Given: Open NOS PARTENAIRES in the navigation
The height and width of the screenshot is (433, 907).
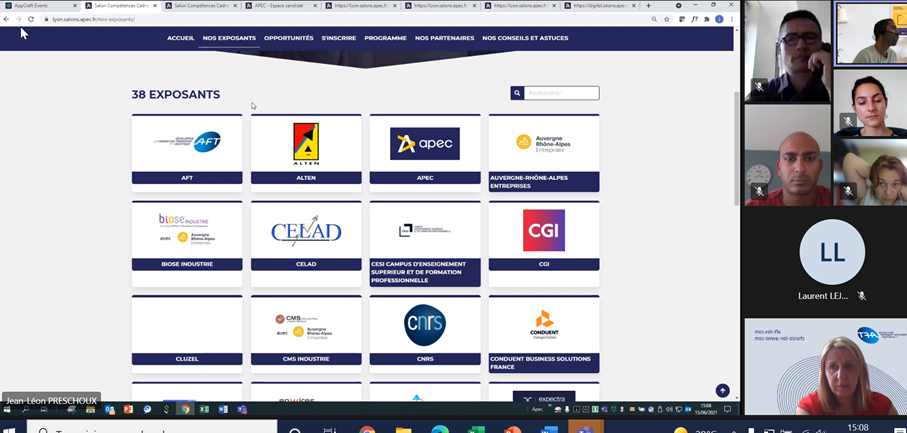Looking at the screenshot, I should 444,38.
